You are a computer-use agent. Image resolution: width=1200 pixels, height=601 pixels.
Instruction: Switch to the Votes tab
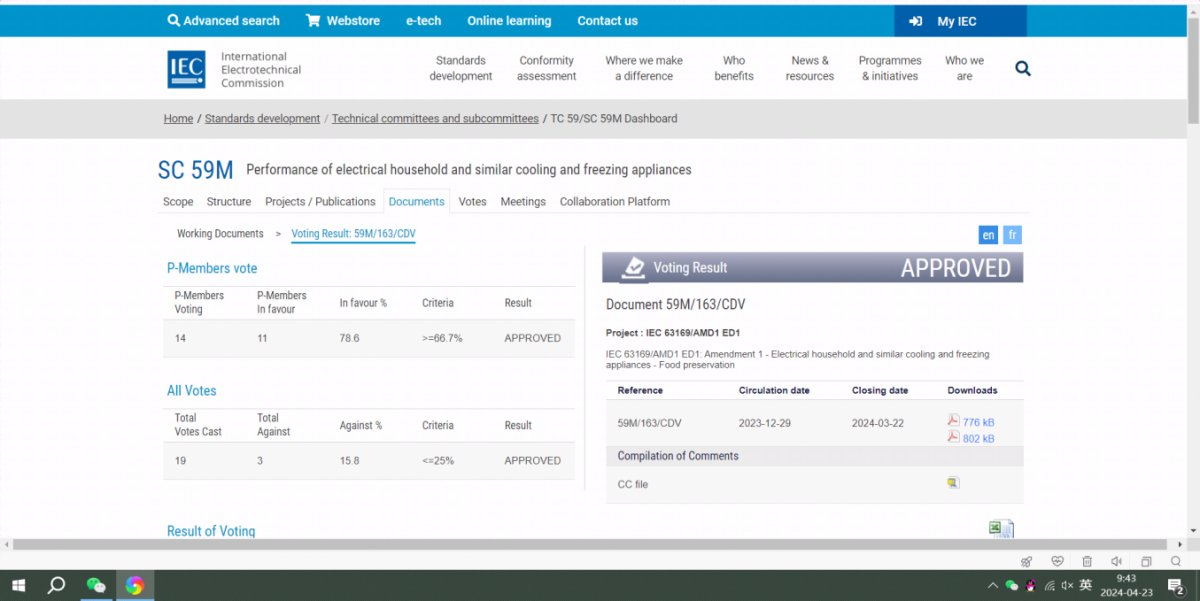[472, 202]
